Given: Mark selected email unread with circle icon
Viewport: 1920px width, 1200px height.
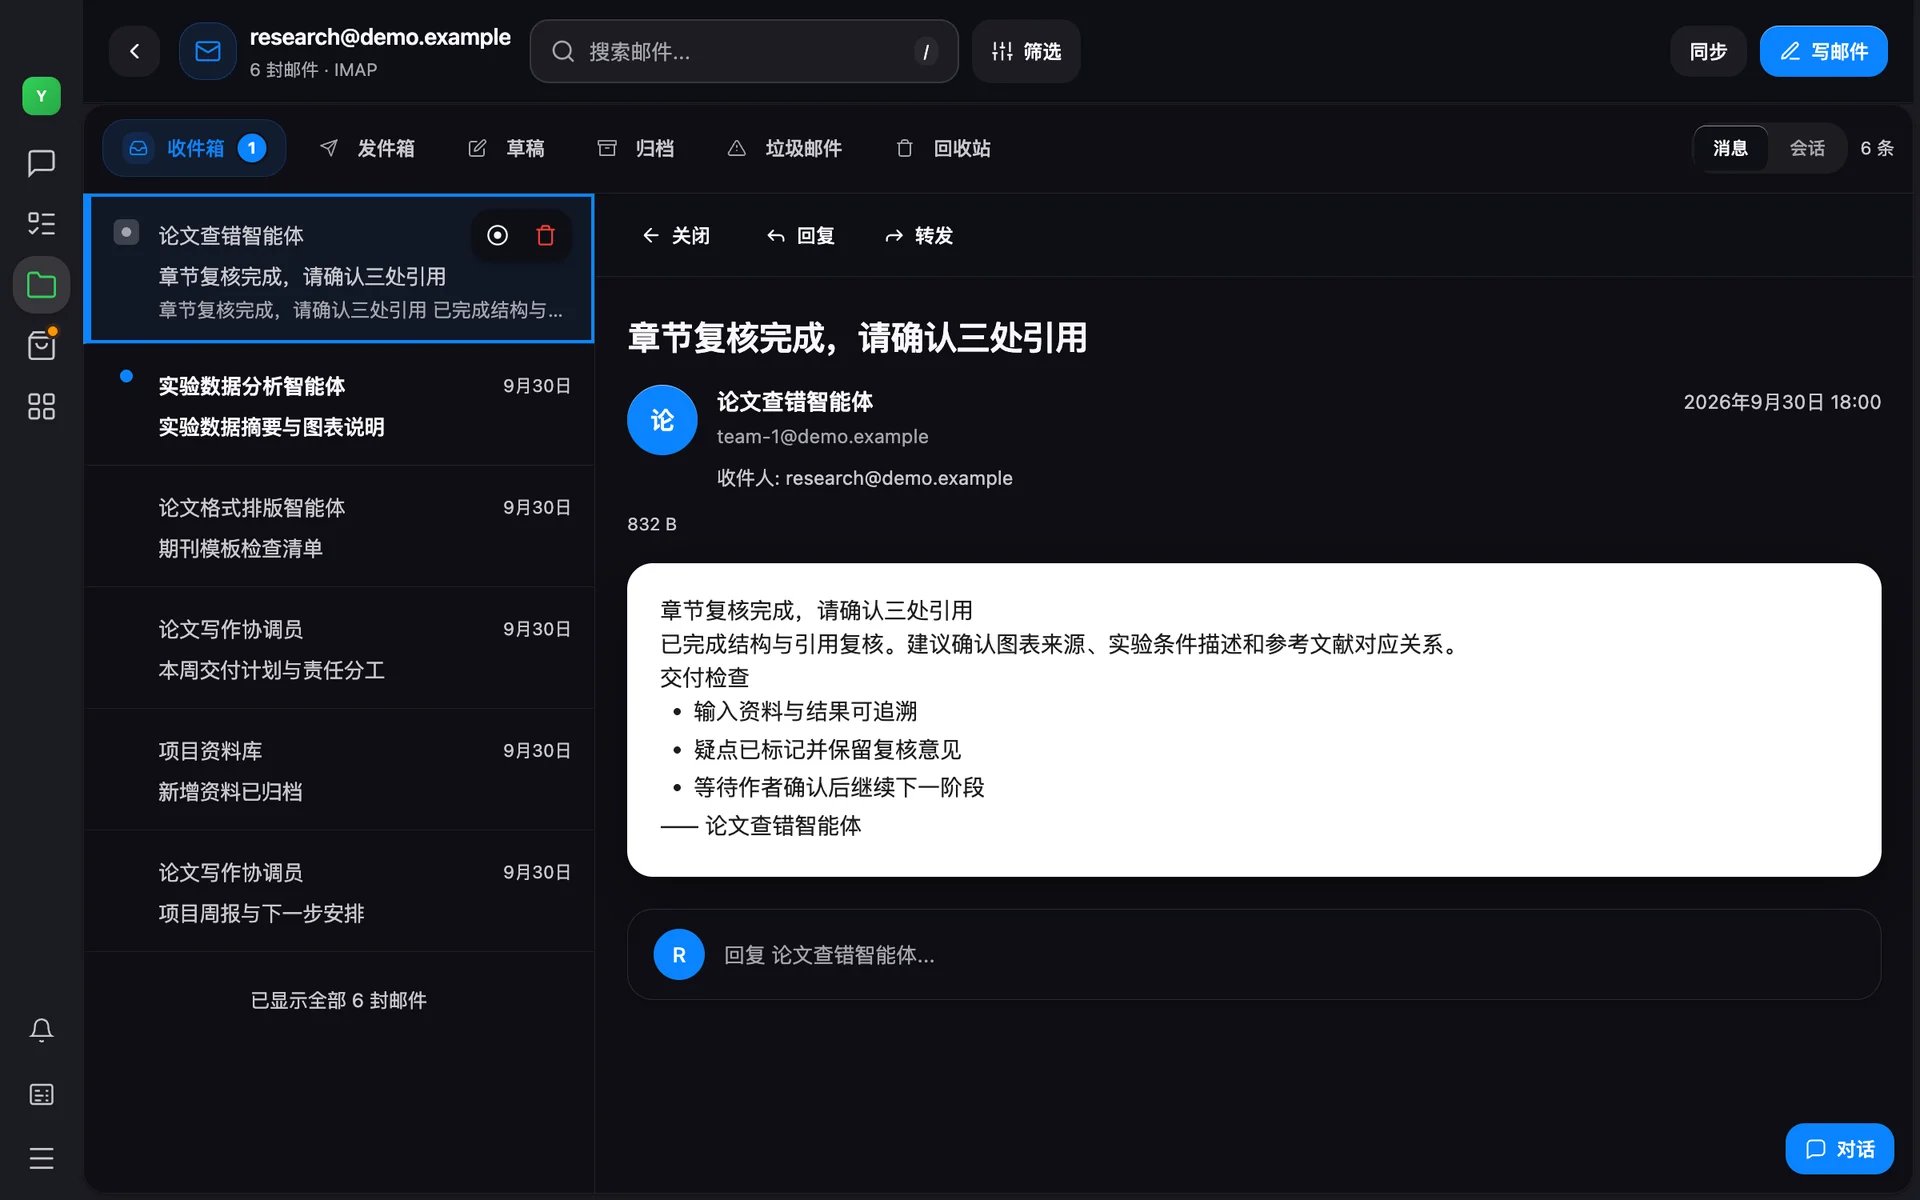Looking at the screenshot, I should 497,235.
